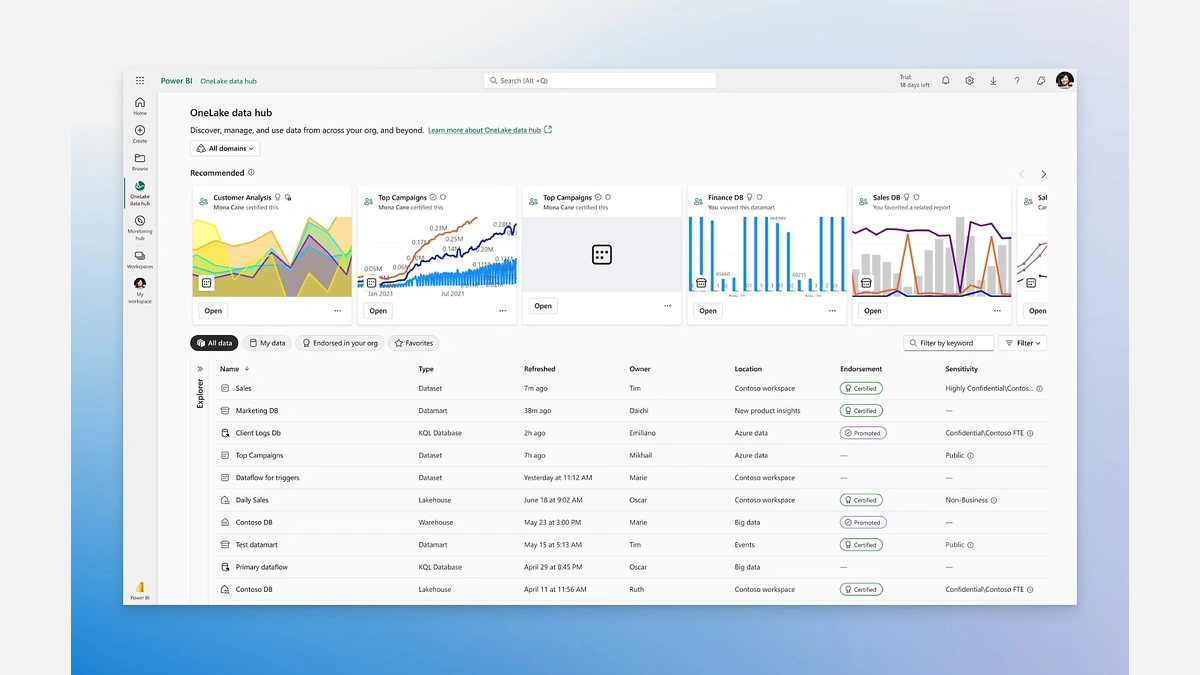Screen dimensions: 1200x675
Task: Open the help question mark icon
Action: pos(1017,81)
